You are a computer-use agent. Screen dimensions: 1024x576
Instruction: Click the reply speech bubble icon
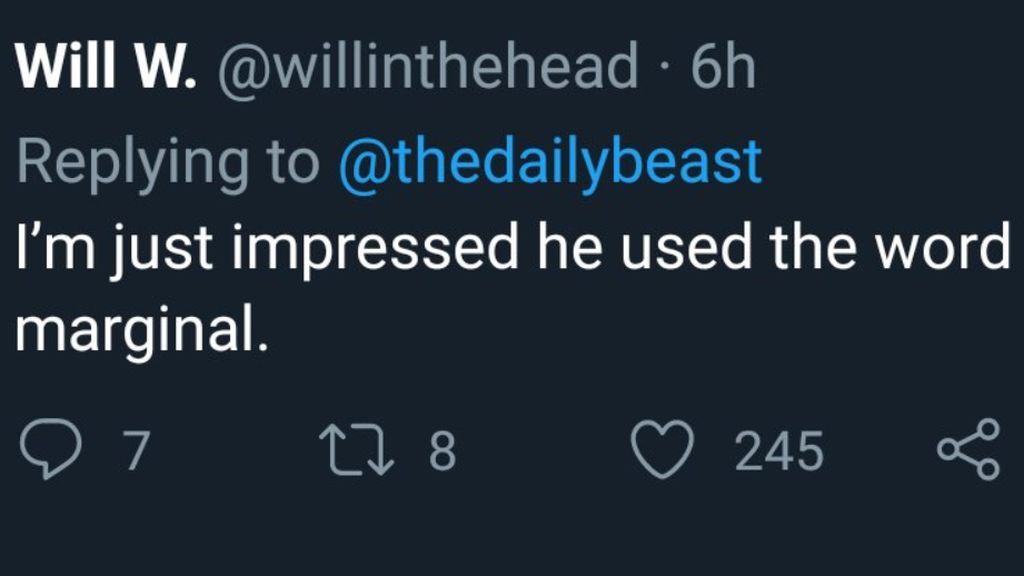point(51,449)
